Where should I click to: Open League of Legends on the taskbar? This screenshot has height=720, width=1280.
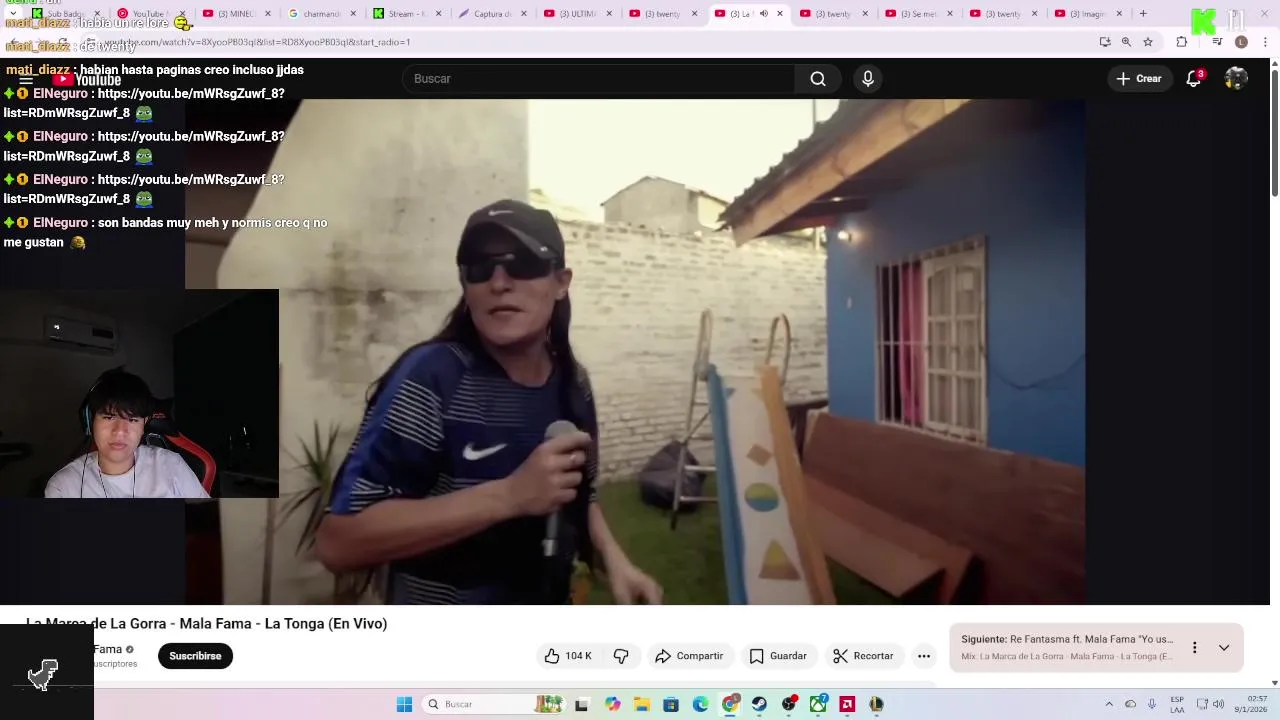point(876,704)
